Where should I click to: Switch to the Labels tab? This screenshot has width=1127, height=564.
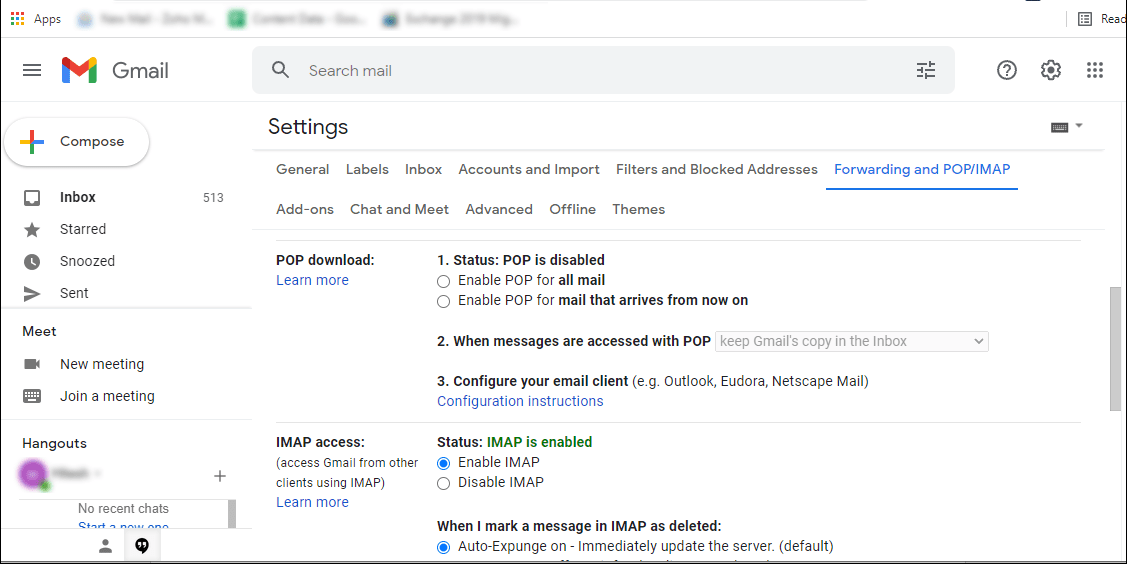[367, 170]
